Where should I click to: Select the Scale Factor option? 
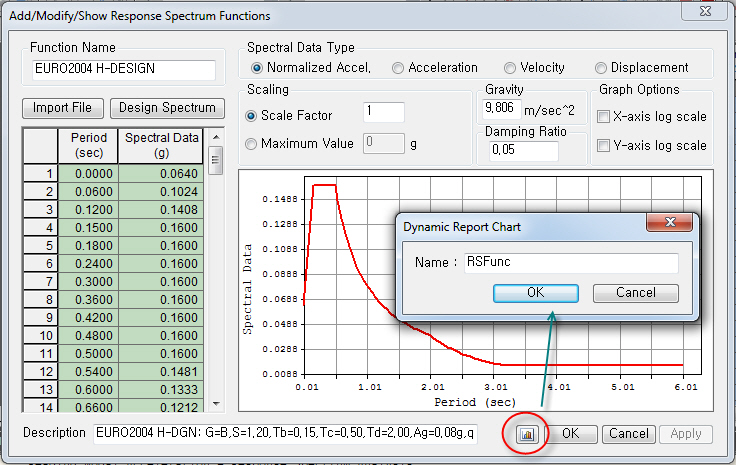click(x=251, y=116)
